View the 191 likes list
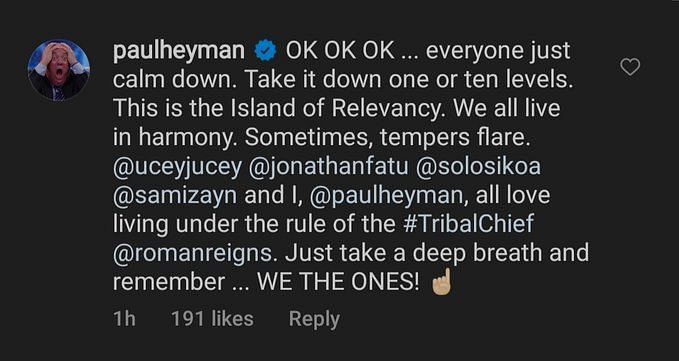Image resolution: width=679 pixels, height=361 pixels. (212, 319)
